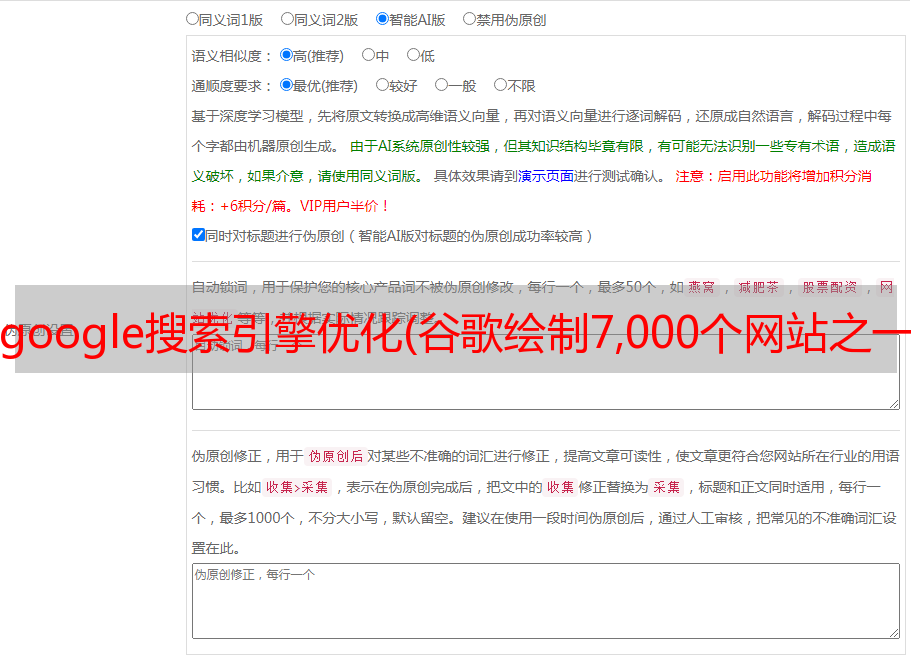Click the 伪原创修正 textarea corner grip

pos(894,633)
